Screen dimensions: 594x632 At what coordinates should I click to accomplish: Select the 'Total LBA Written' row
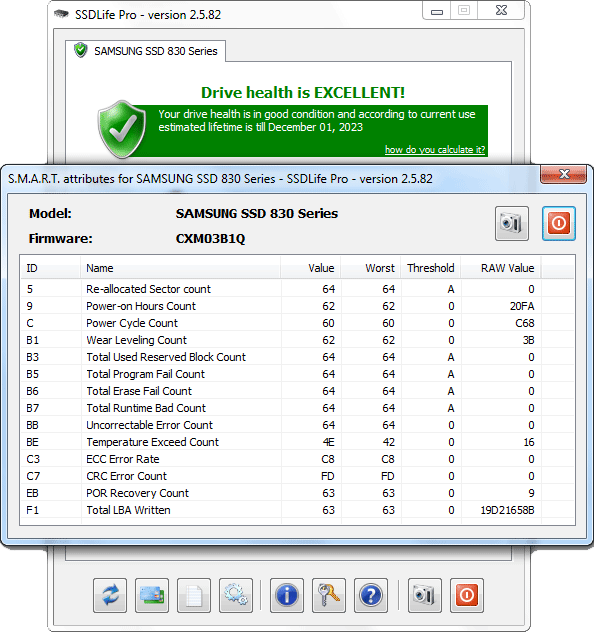297,510
